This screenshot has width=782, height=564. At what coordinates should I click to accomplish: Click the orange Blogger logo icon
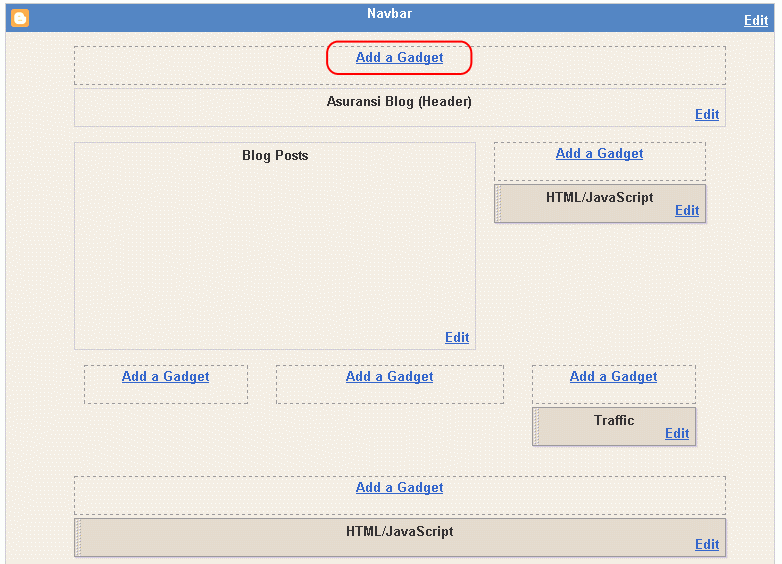tap(20, 18)
